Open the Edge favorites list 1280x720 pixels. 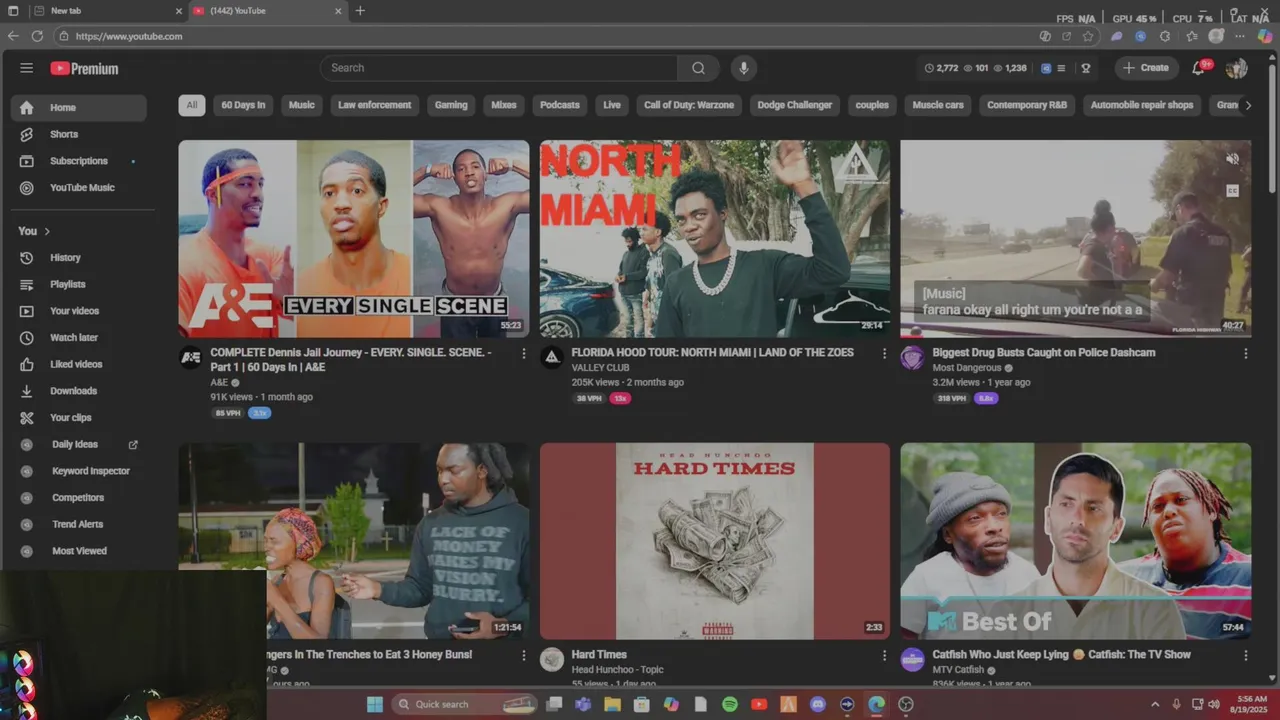tap(1191, 36)
